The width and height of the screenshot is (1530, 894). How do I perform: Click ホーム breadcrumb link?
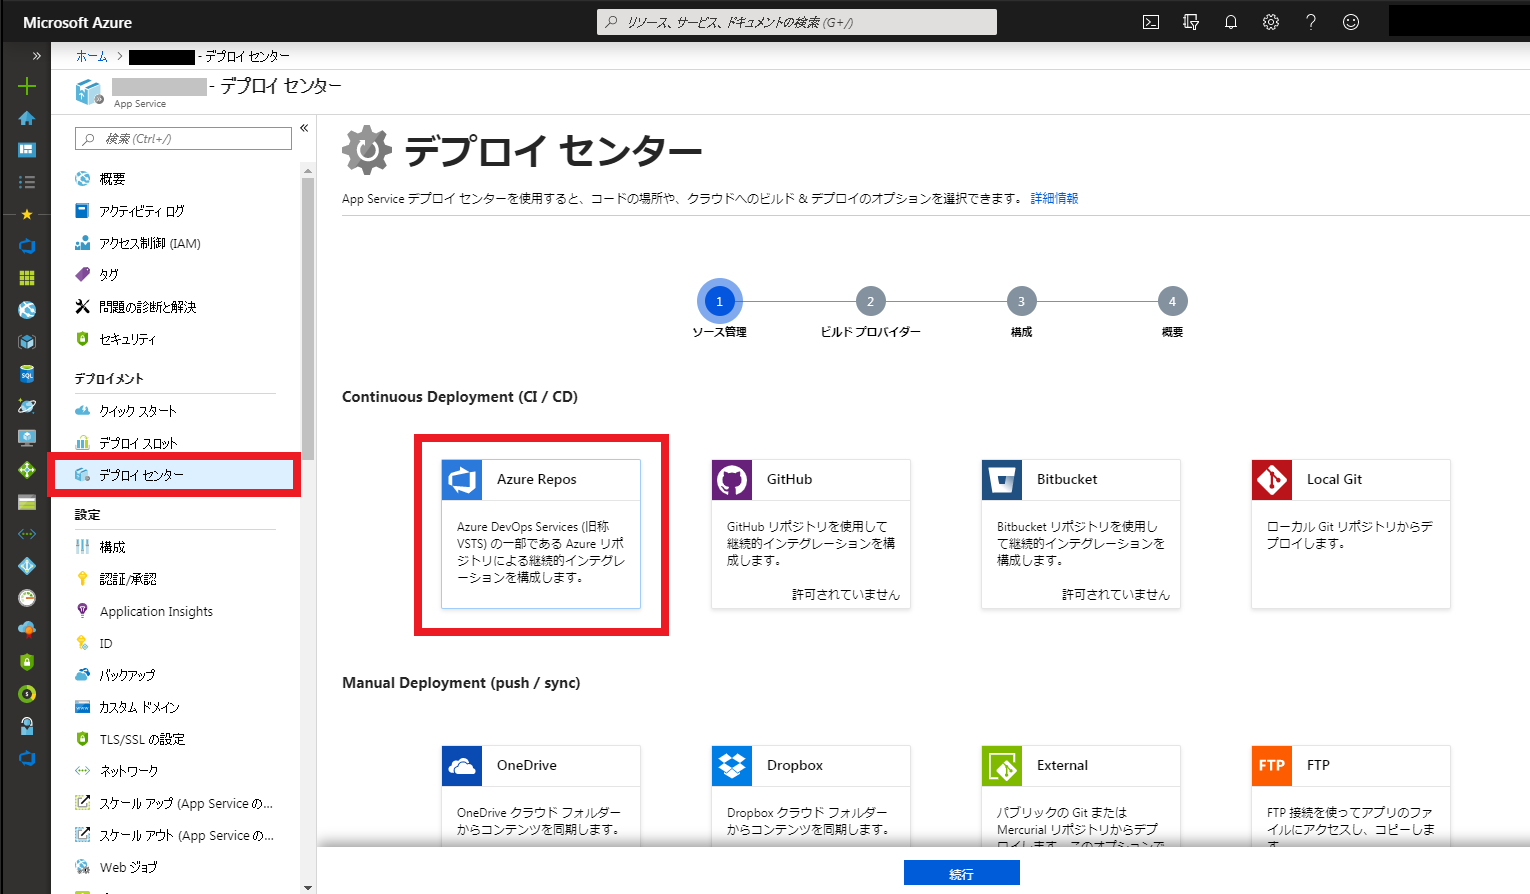tap(91, 56)
